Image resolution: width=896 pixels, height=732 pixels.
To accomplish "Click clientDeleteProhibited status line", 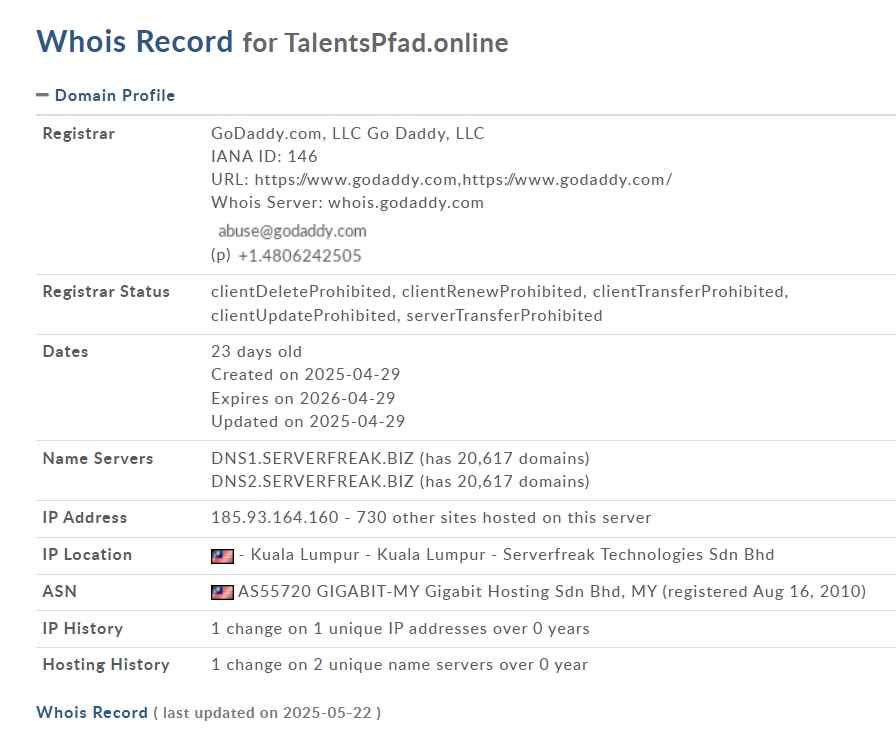I will click(x=500, y=292).
